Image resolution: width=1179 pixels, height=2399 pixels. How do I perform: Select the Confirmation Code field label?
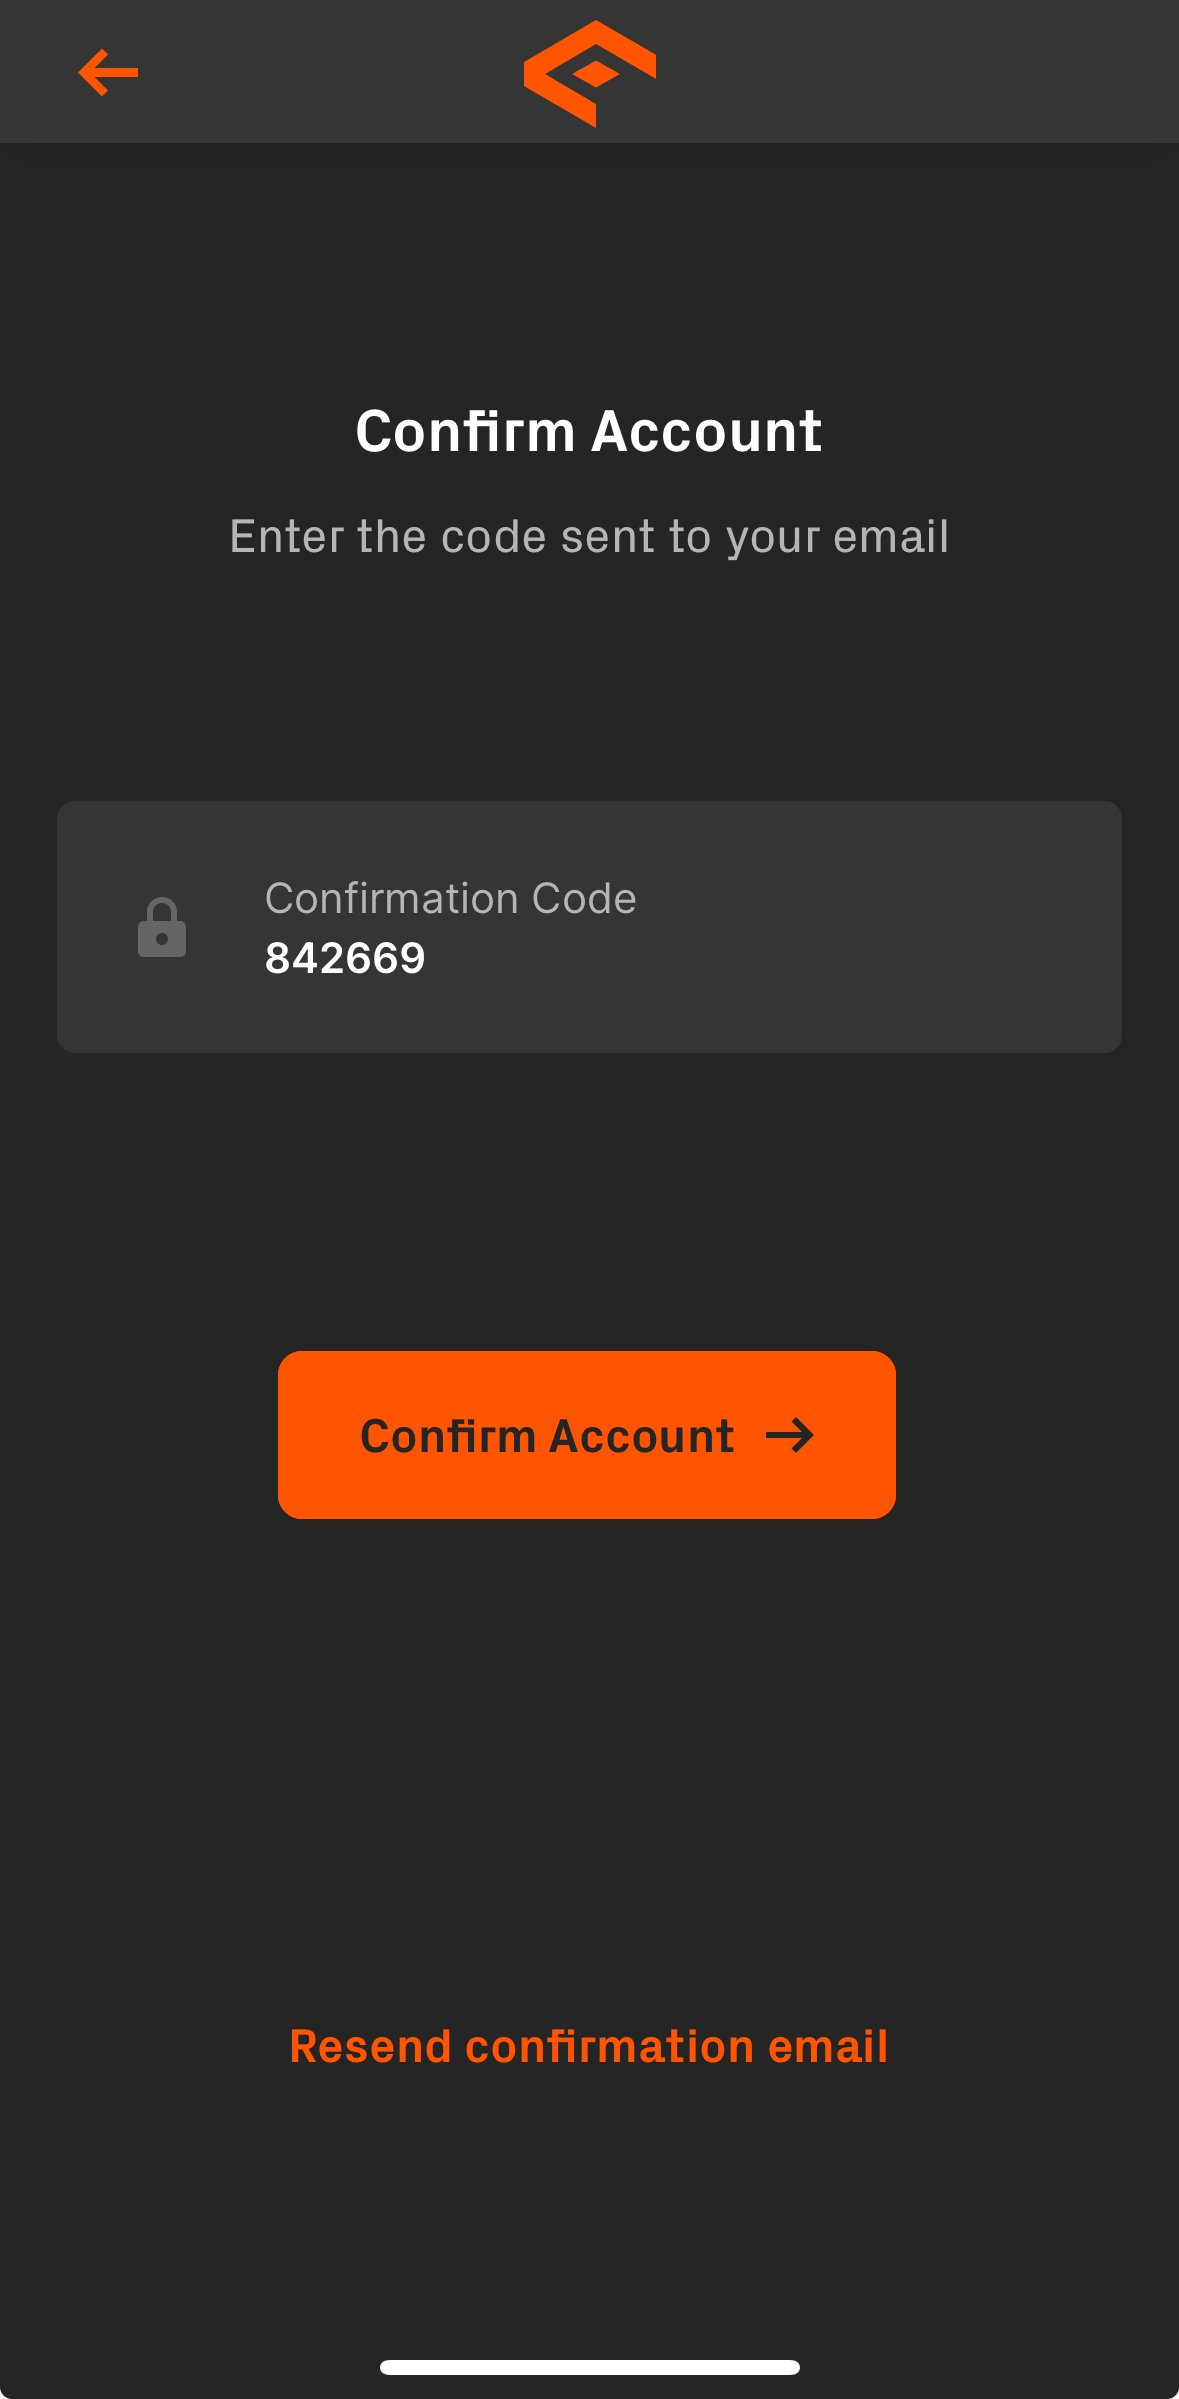click(x=451, y=898)
